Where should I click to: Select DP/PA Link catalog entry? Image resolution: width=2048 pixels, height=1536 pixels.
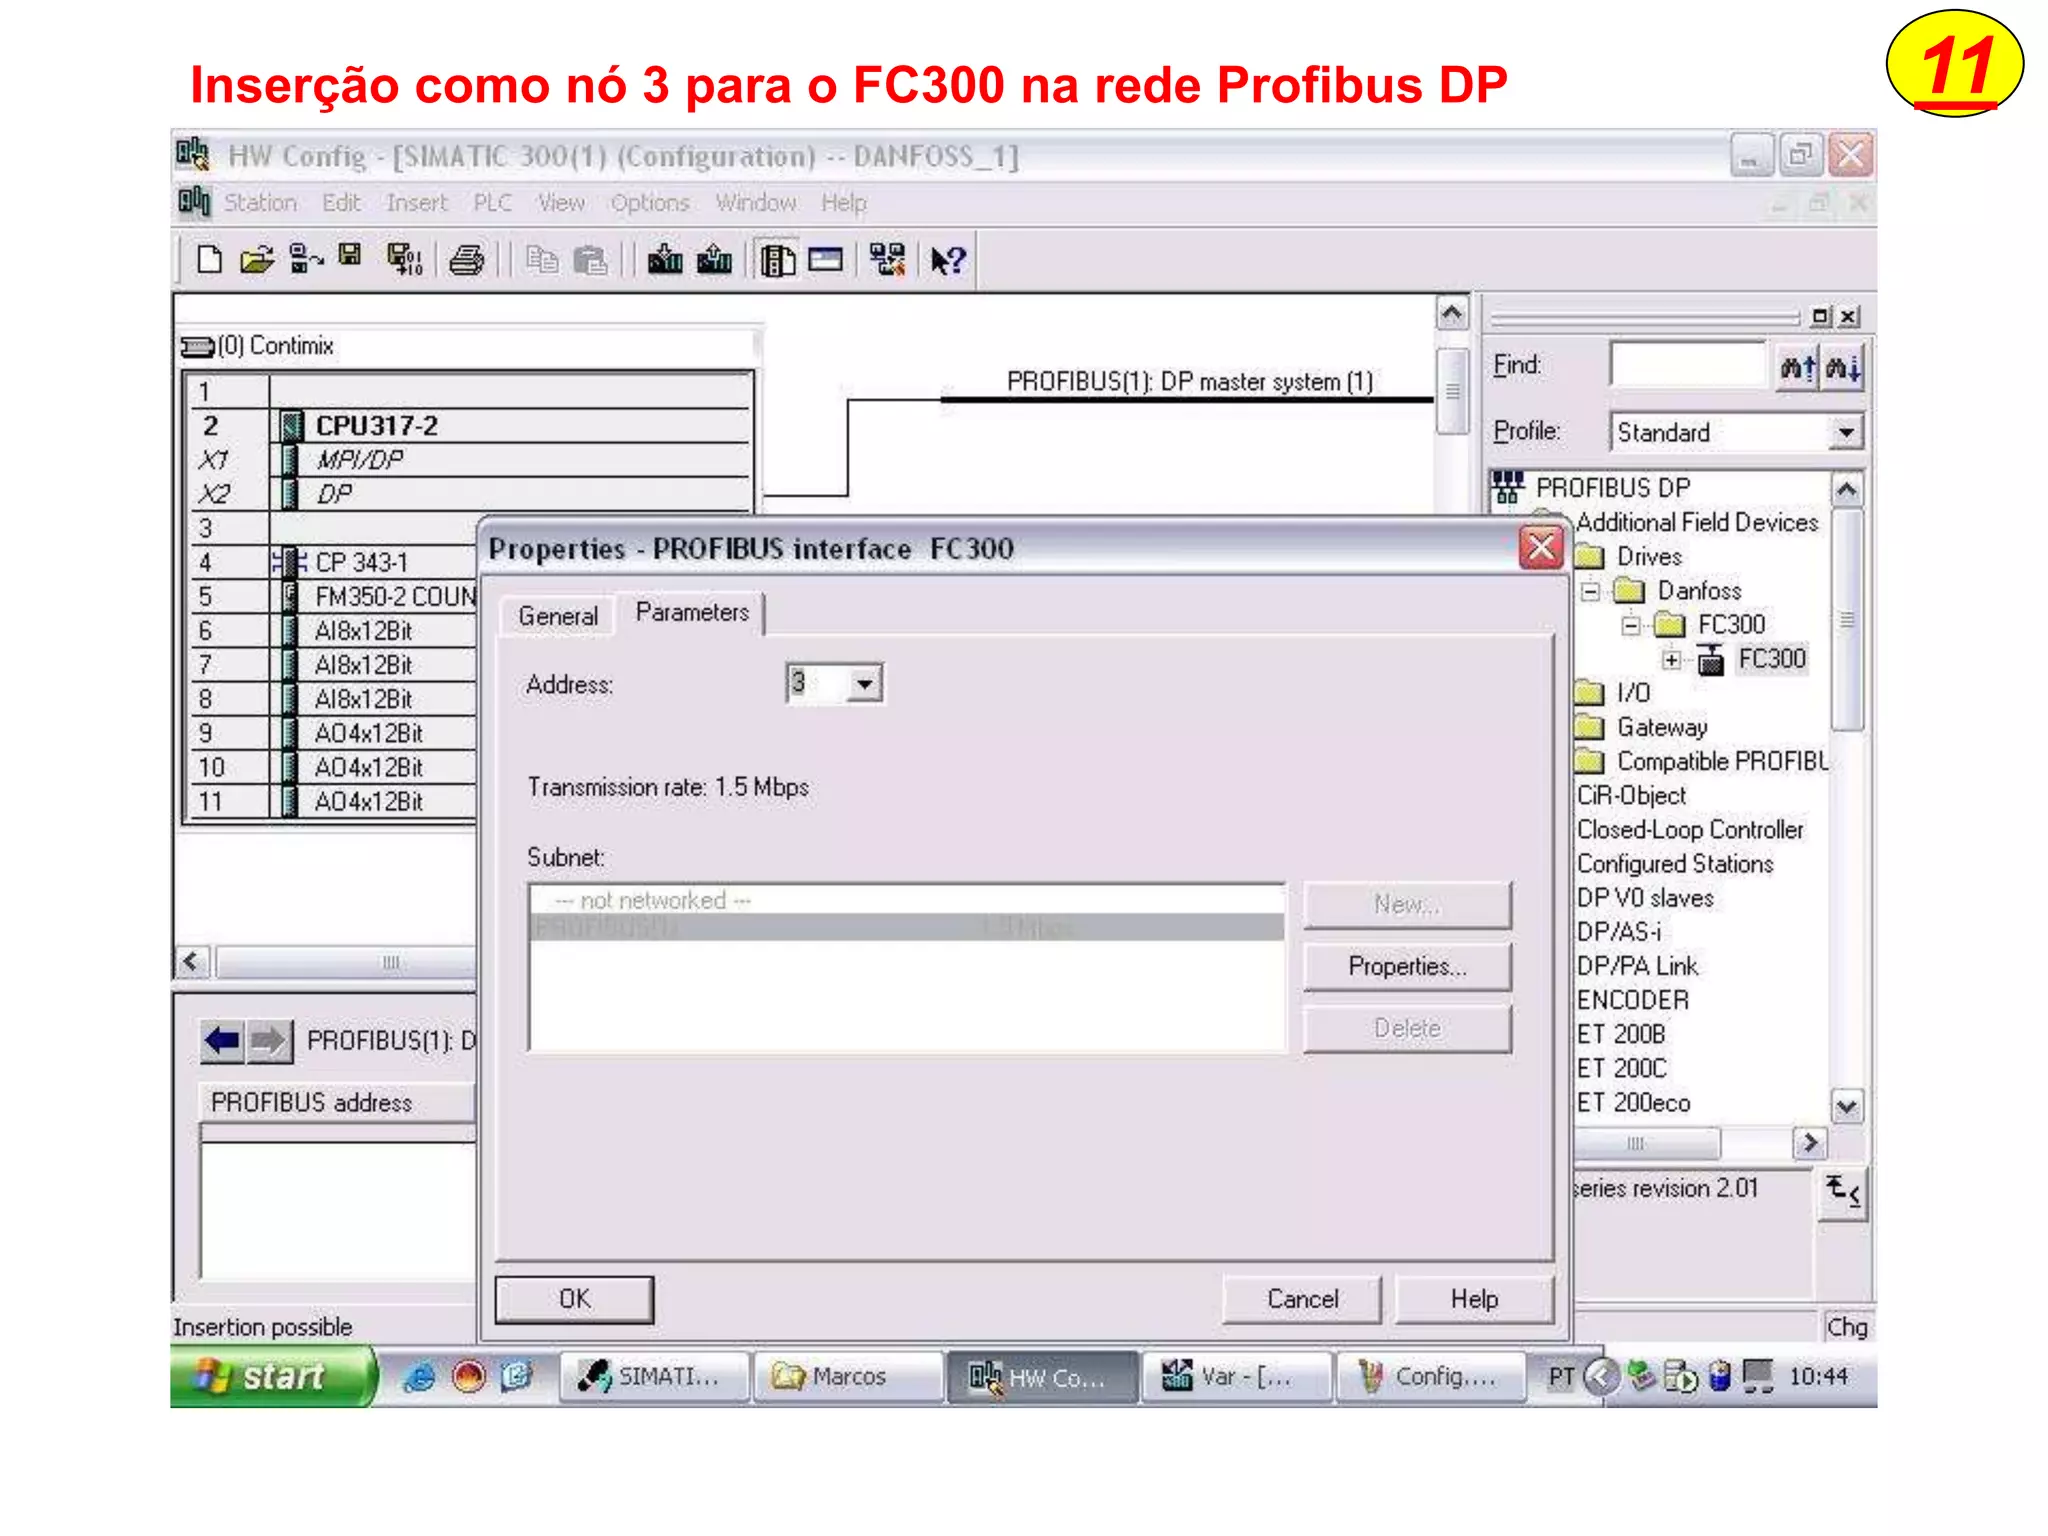[x=1637, y=966]
